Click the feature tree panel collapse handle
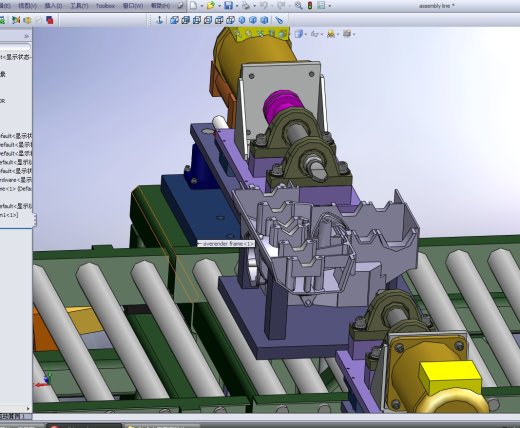Image resolution: width=520 pixels, height=428 pixels. 34,221
